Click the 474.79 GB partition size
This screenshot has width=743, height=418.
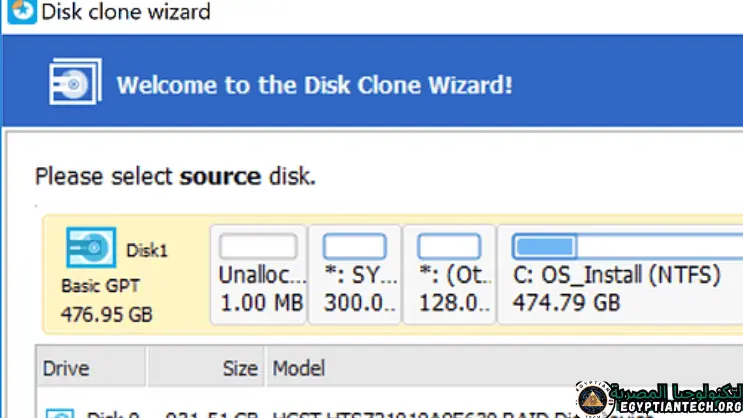[566, 301]
